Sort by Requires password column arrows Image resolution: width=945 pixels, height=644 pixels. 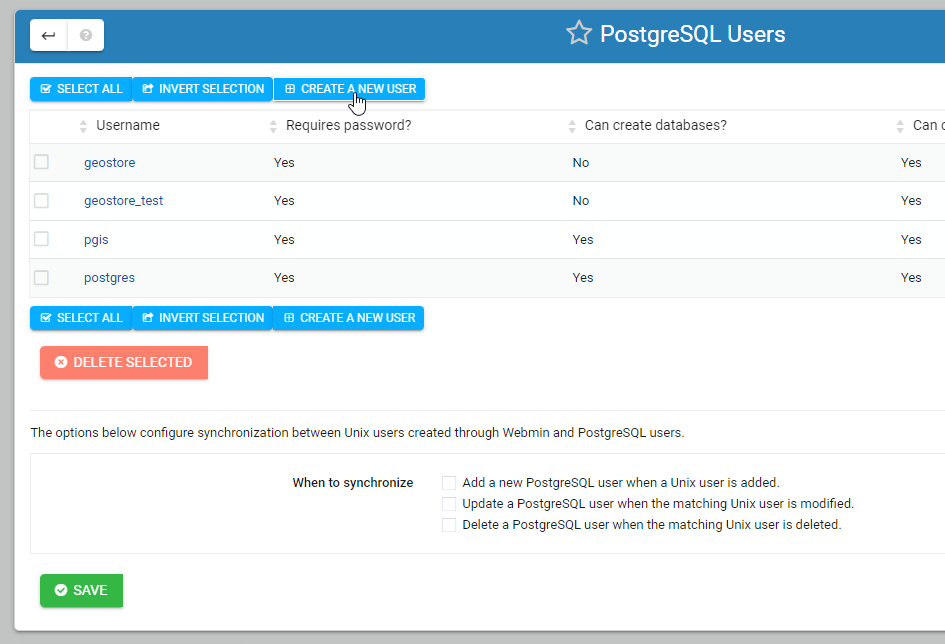[x=274, y=126]
